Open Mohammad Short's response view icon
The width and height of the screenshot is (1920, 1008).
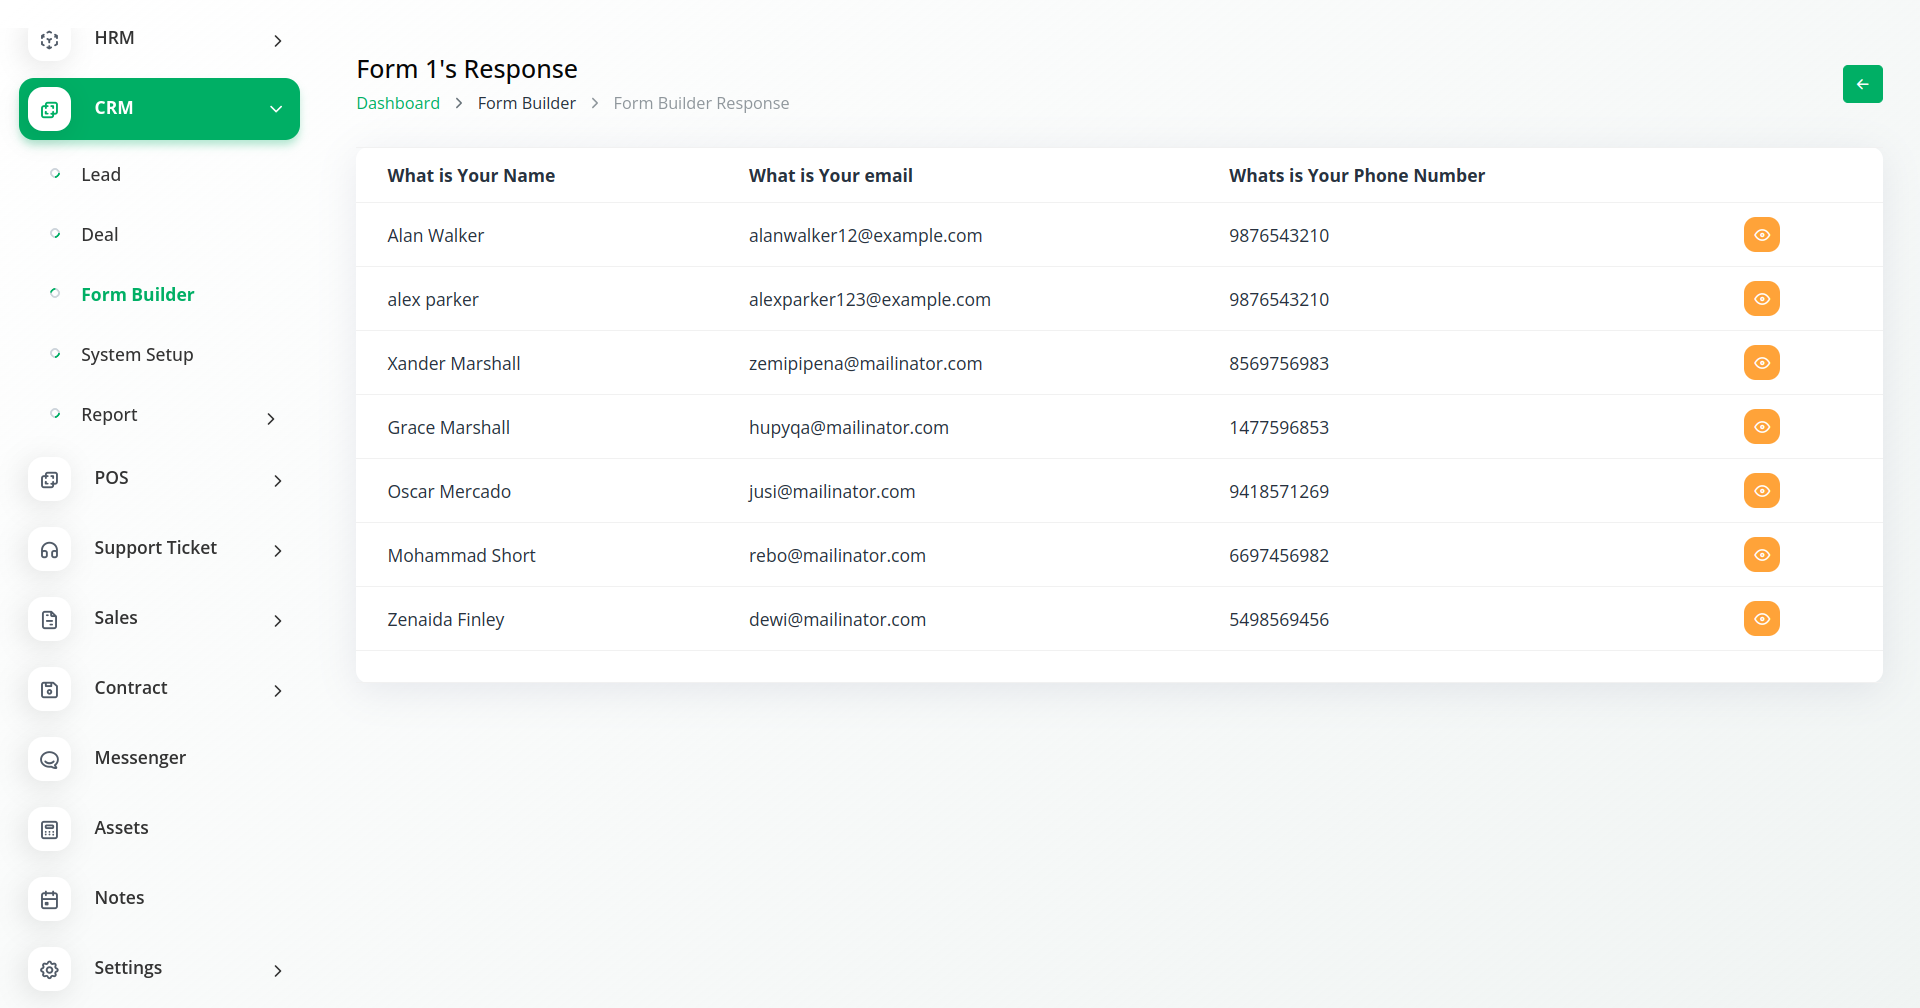[x=1761, y=555]
